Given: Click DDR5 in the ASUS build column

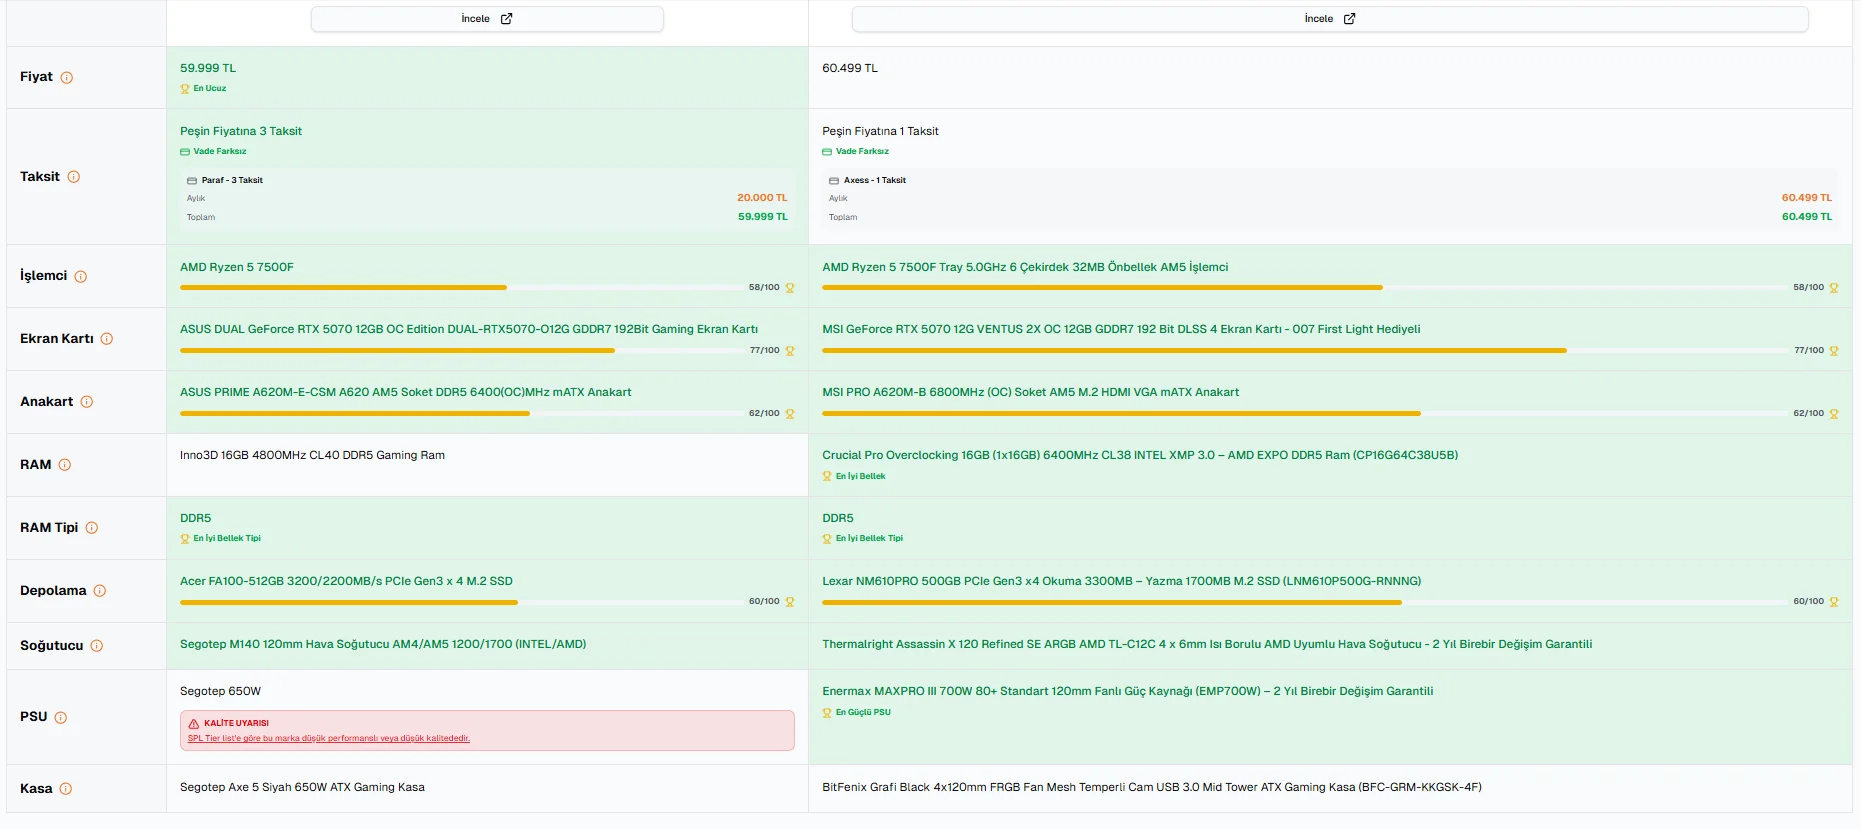Looking at the screenshot, I should tap(196, 519).
